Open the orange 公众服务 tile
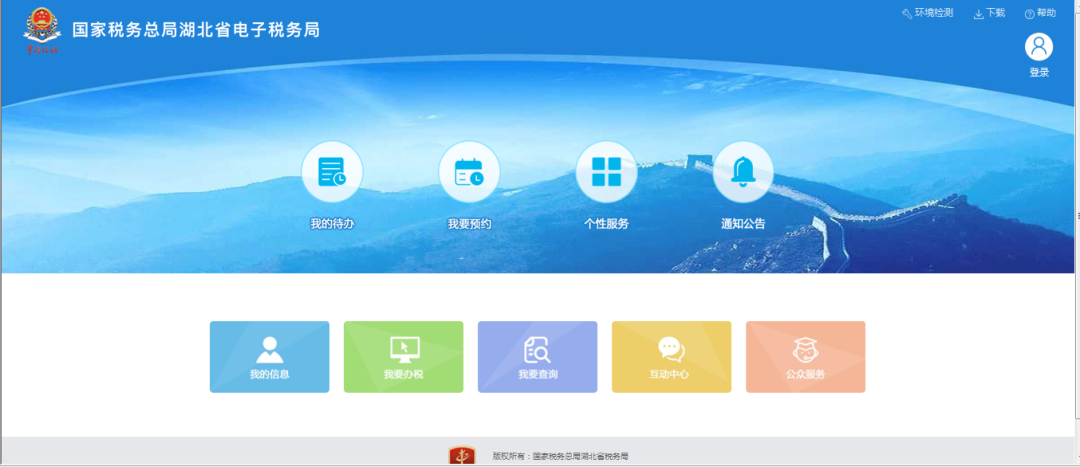1080x467 pixels. [x=805, y=357]
